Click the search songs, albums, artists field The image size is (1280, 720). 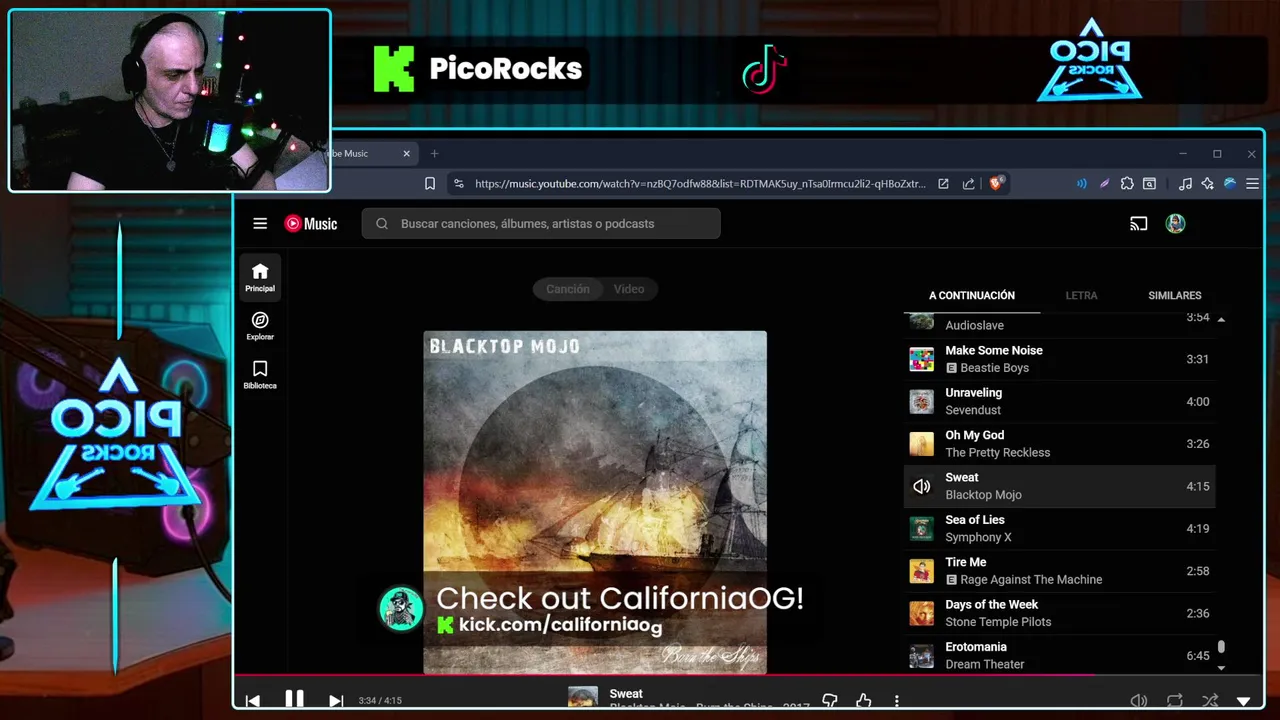tap(541, 224)
